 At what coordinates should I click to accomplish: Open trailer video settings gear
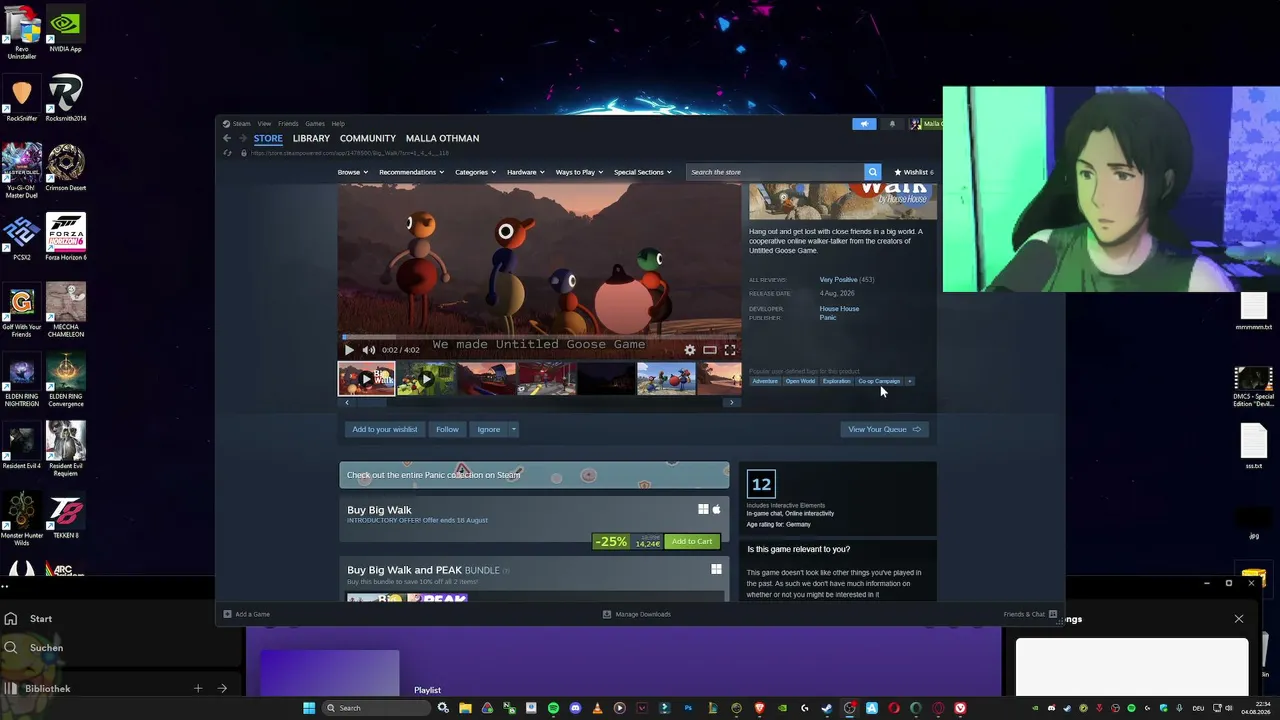[690, 350]
